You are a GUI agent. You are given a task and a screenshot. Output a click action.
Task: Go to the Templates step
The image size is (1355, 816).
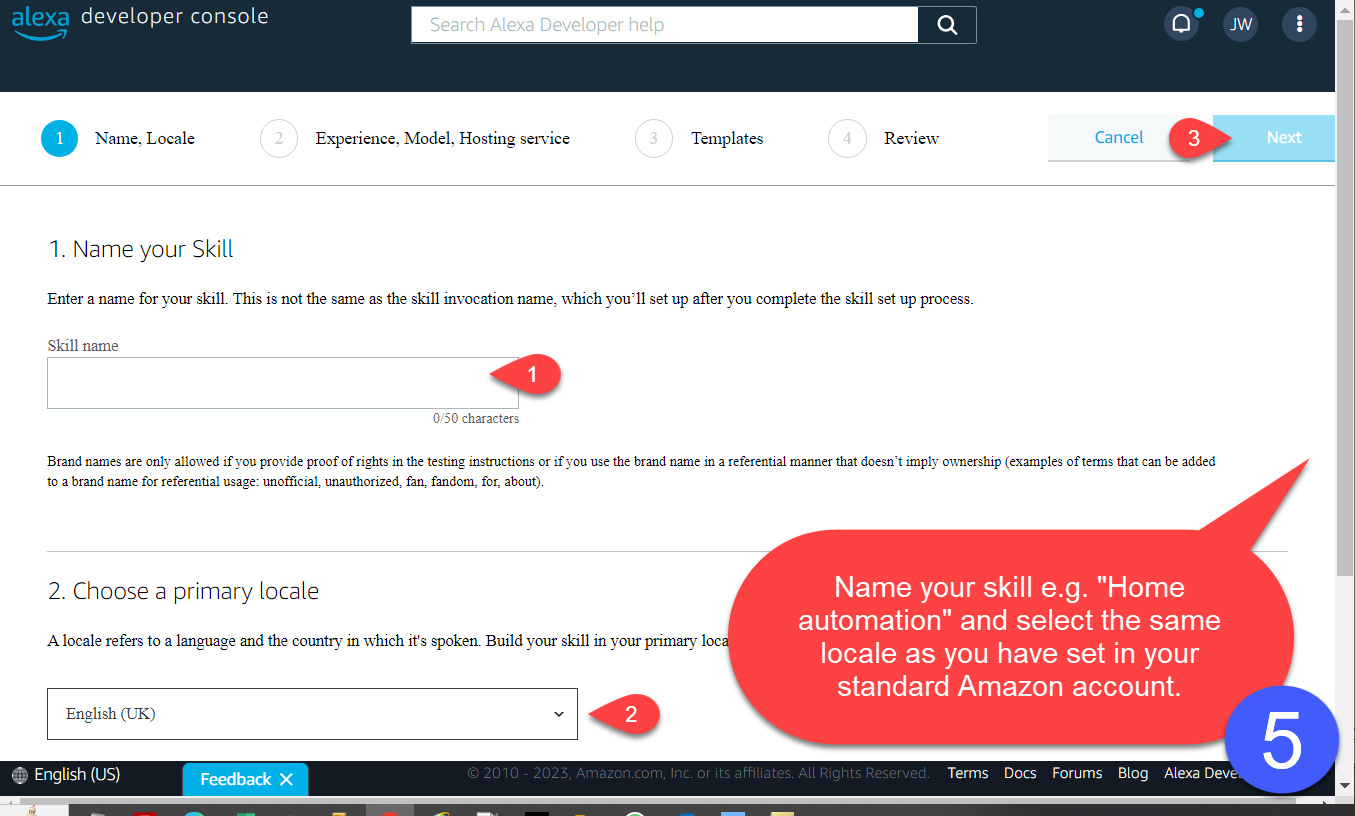(726, 139)
